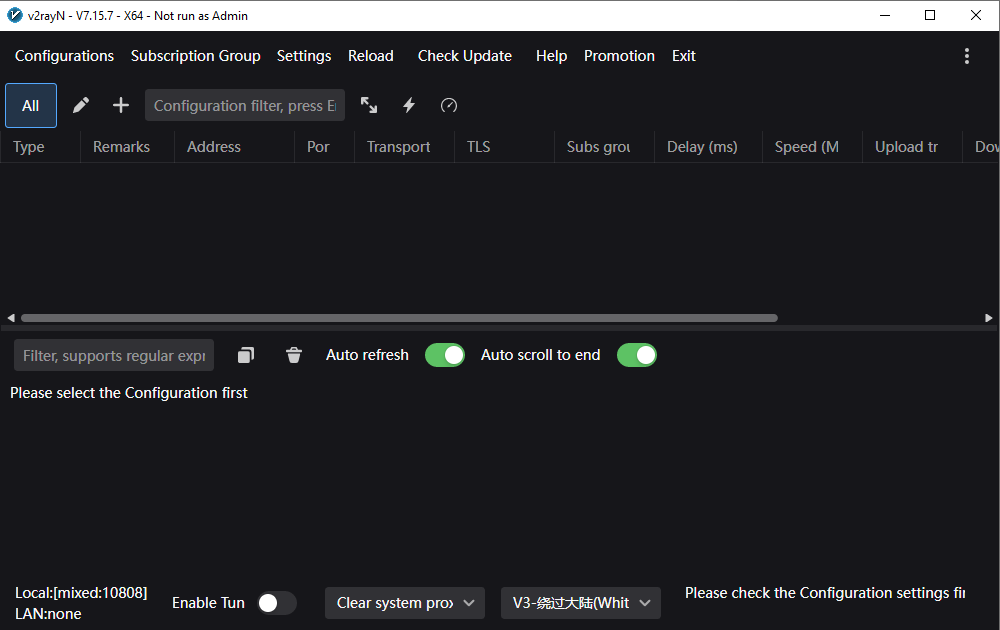
Task: Click the auto column width arrows icon
Action: [369, 105]
